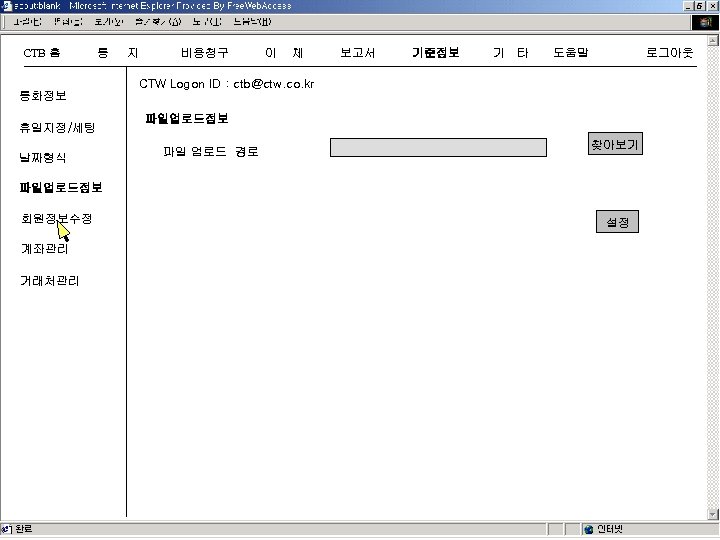Click the CTW Logon ID text ctb@ctw.co.kr
The height and width of the screenshot is (540, 720).
[x=274, y=84]
